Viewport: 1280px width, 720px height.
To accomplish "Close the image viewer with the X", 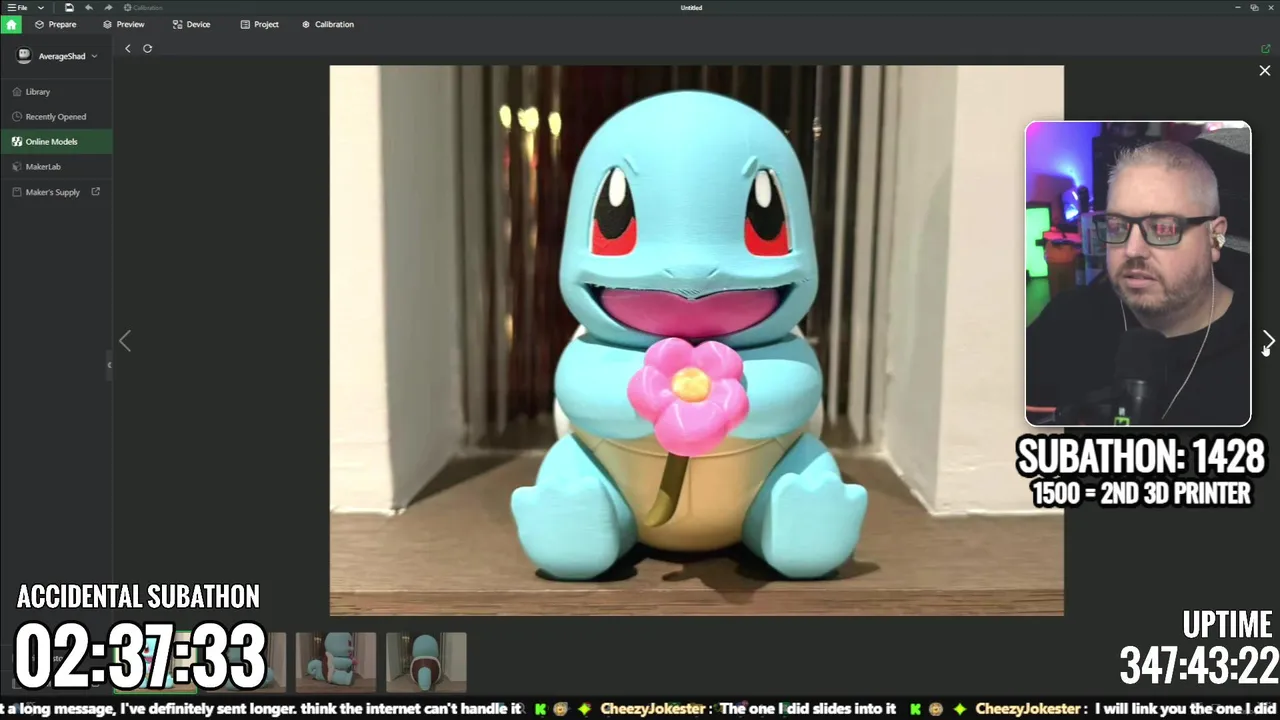I will (x=1264, y=71).
